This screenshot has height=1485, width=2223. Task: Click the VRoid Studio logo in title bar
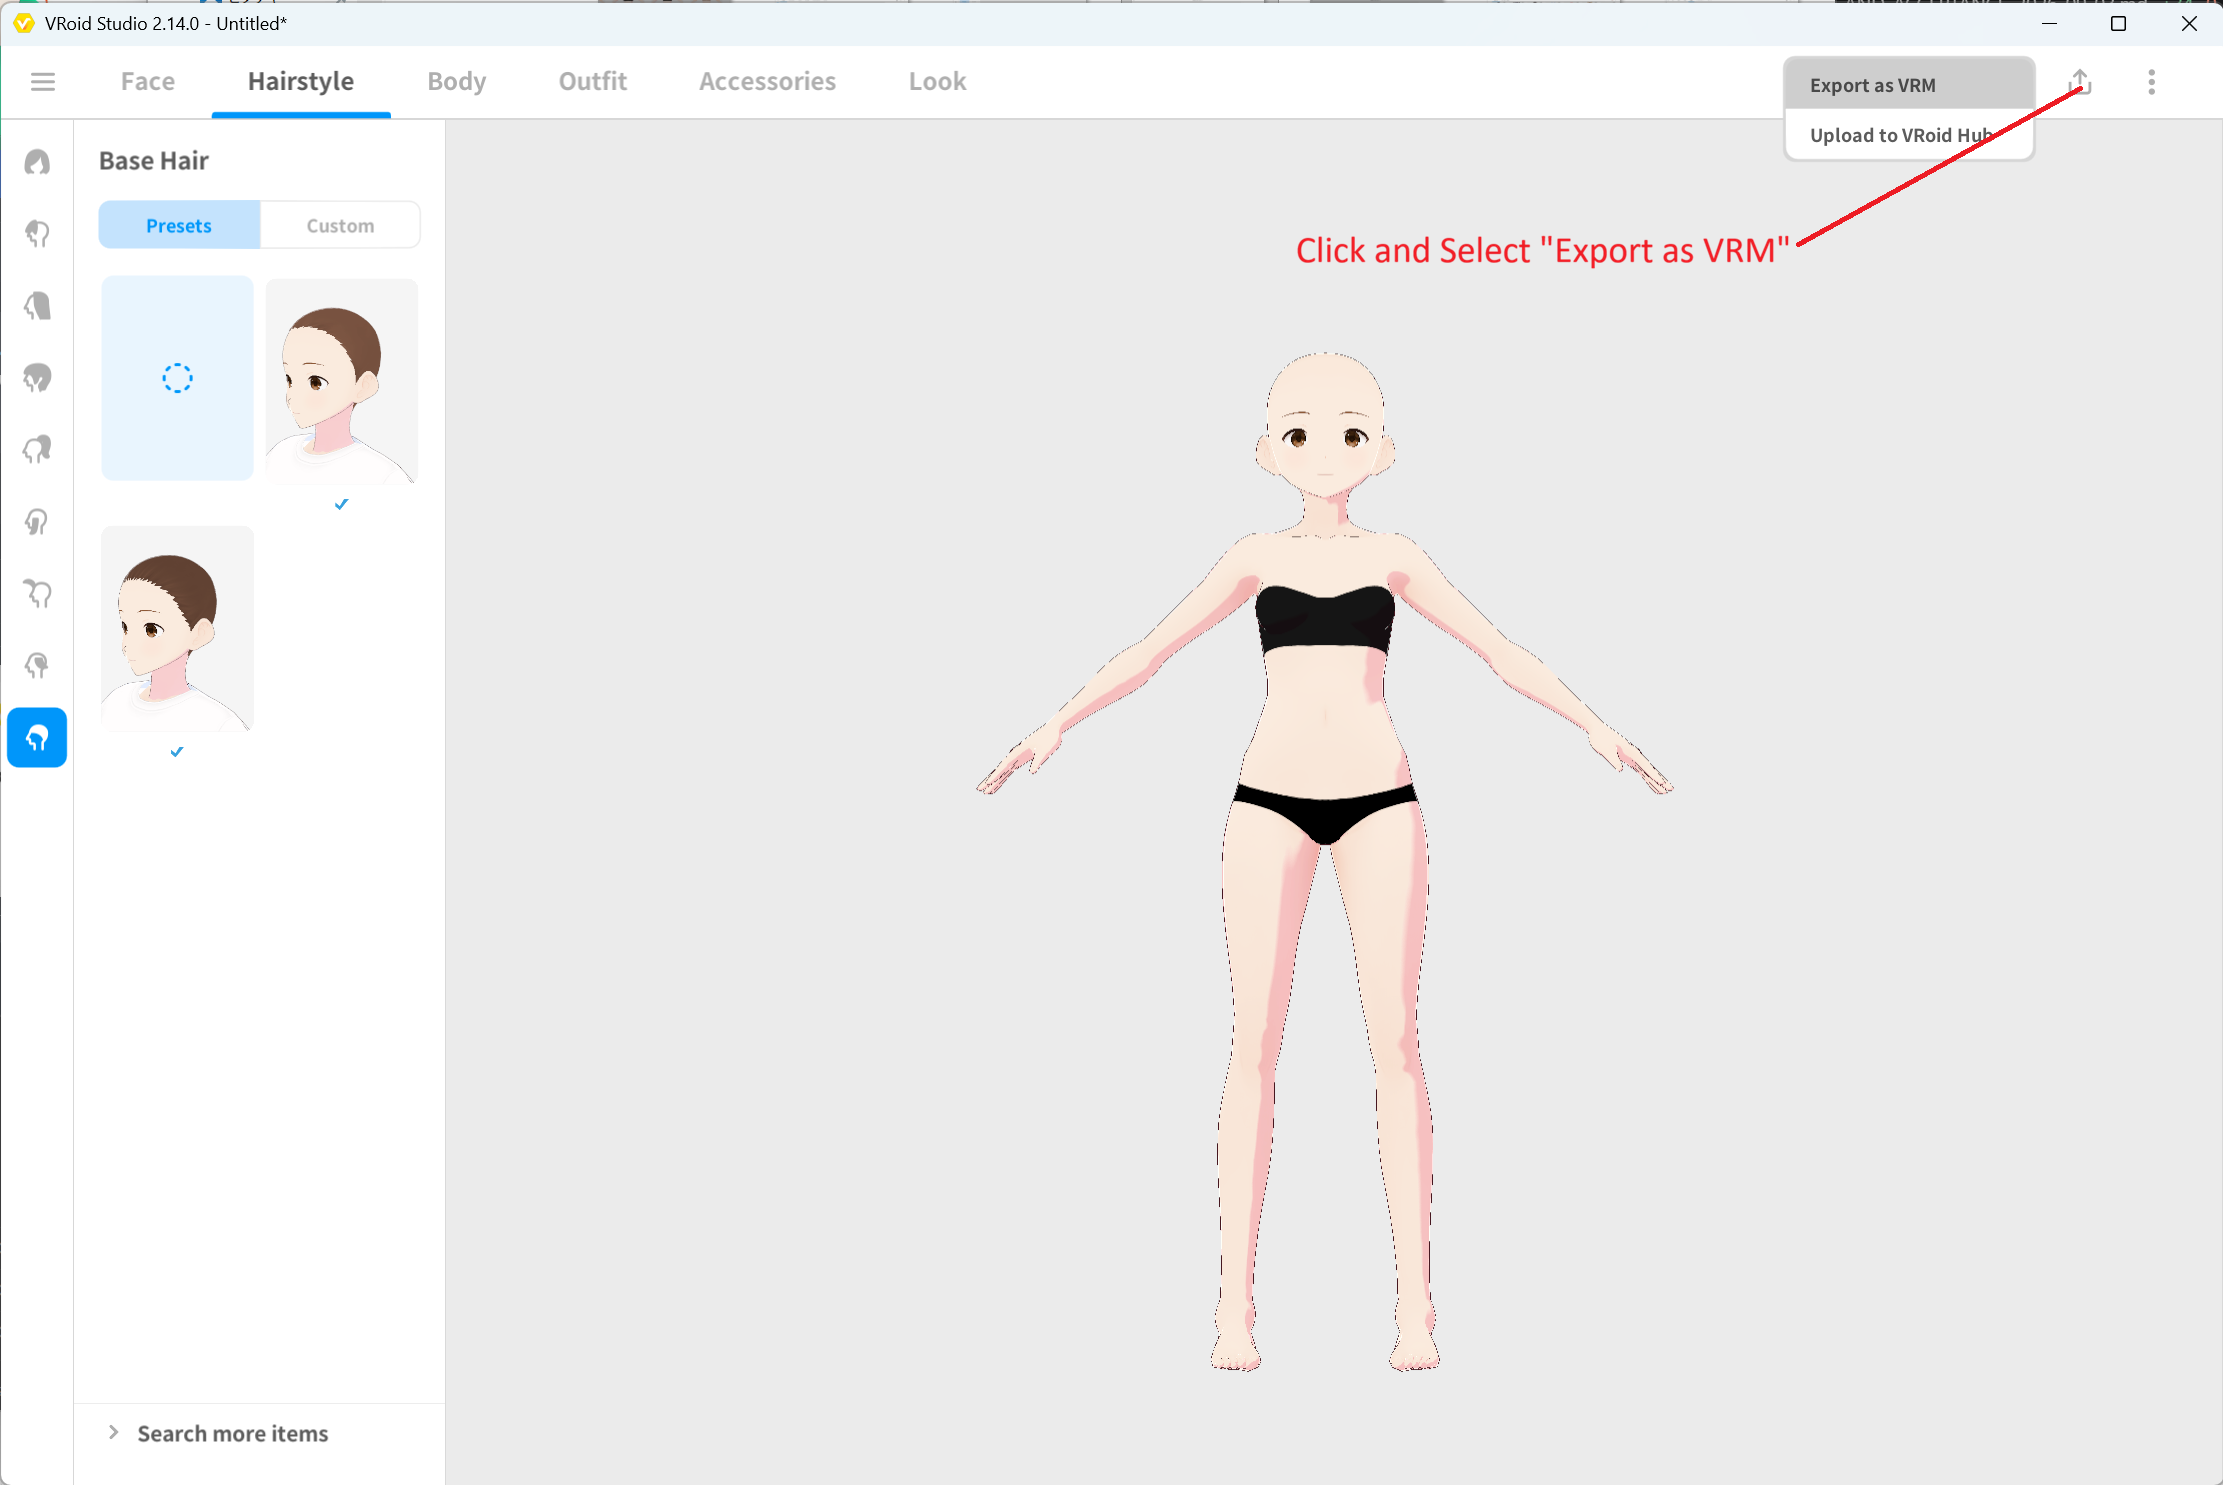point(24,23)
